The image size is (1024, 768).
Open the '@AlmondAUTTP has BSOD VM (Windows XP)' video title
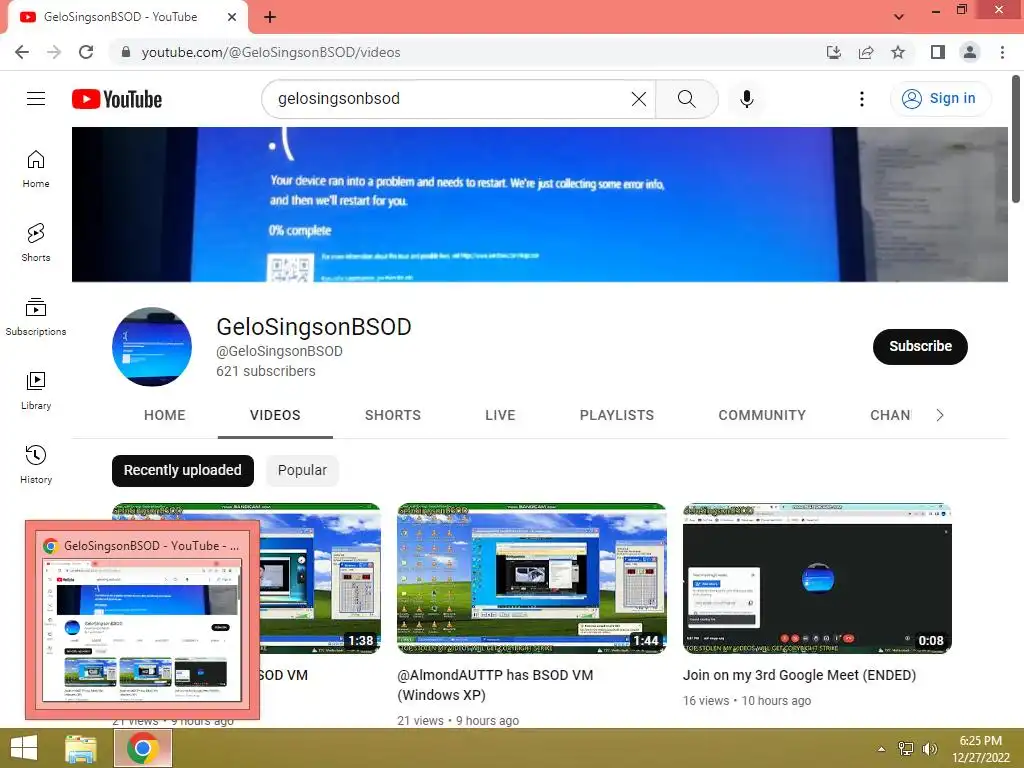point(494,684)
